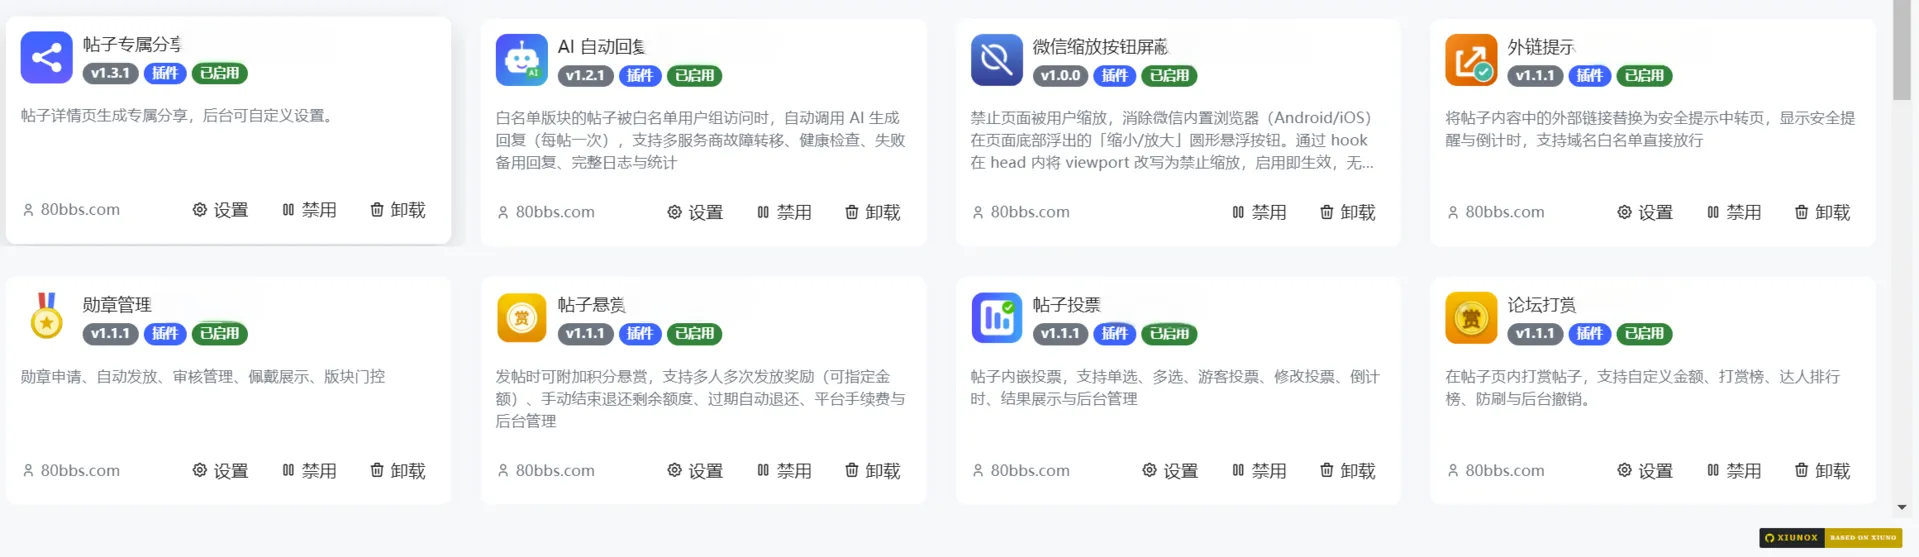Disable the 论坛打赏 plugin via 禁用

tap(1734, 470)
